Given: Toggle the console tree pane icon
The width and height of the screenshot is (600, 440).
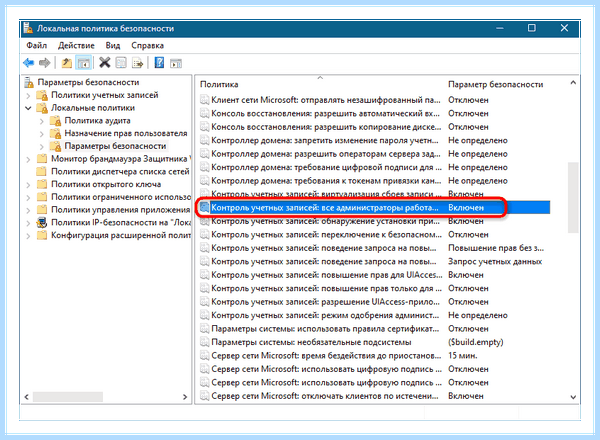Looking at the screenshot, I should tap(83, 62).
